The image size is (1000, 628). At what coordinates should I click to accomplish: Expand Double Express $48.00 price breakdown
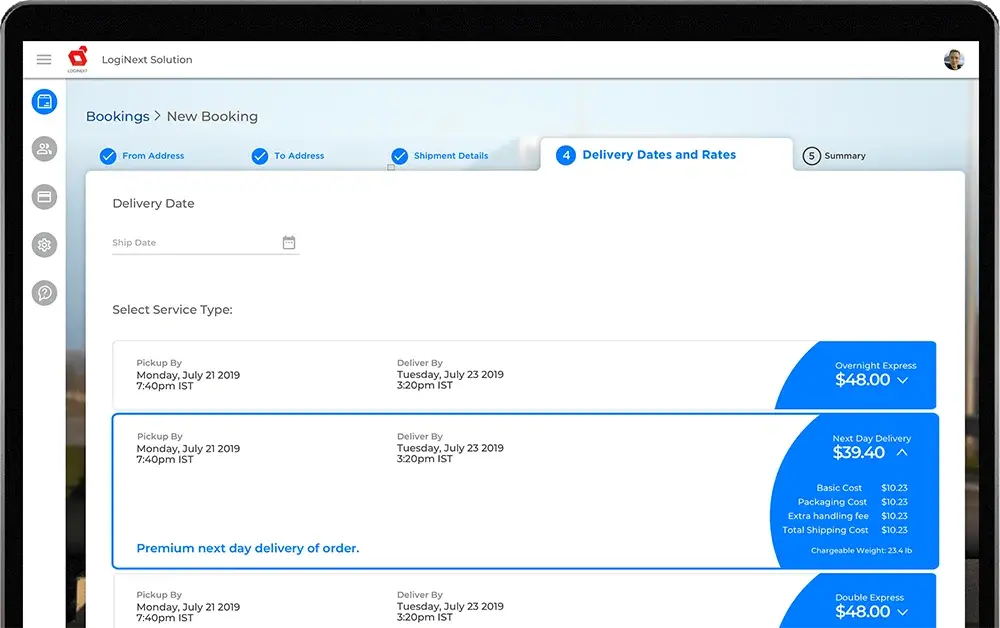point(902,612)
